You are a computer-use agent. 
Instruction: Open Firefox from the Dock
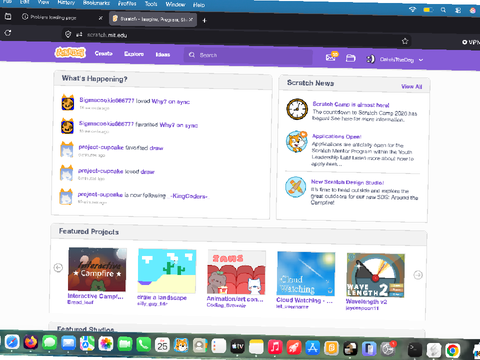point(31,342)
